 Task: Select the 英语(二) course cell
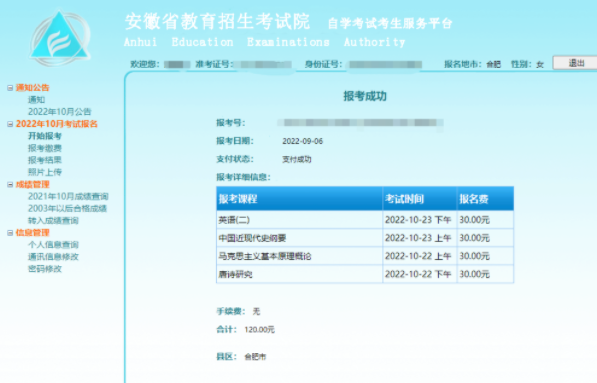[x=299, y=220]
